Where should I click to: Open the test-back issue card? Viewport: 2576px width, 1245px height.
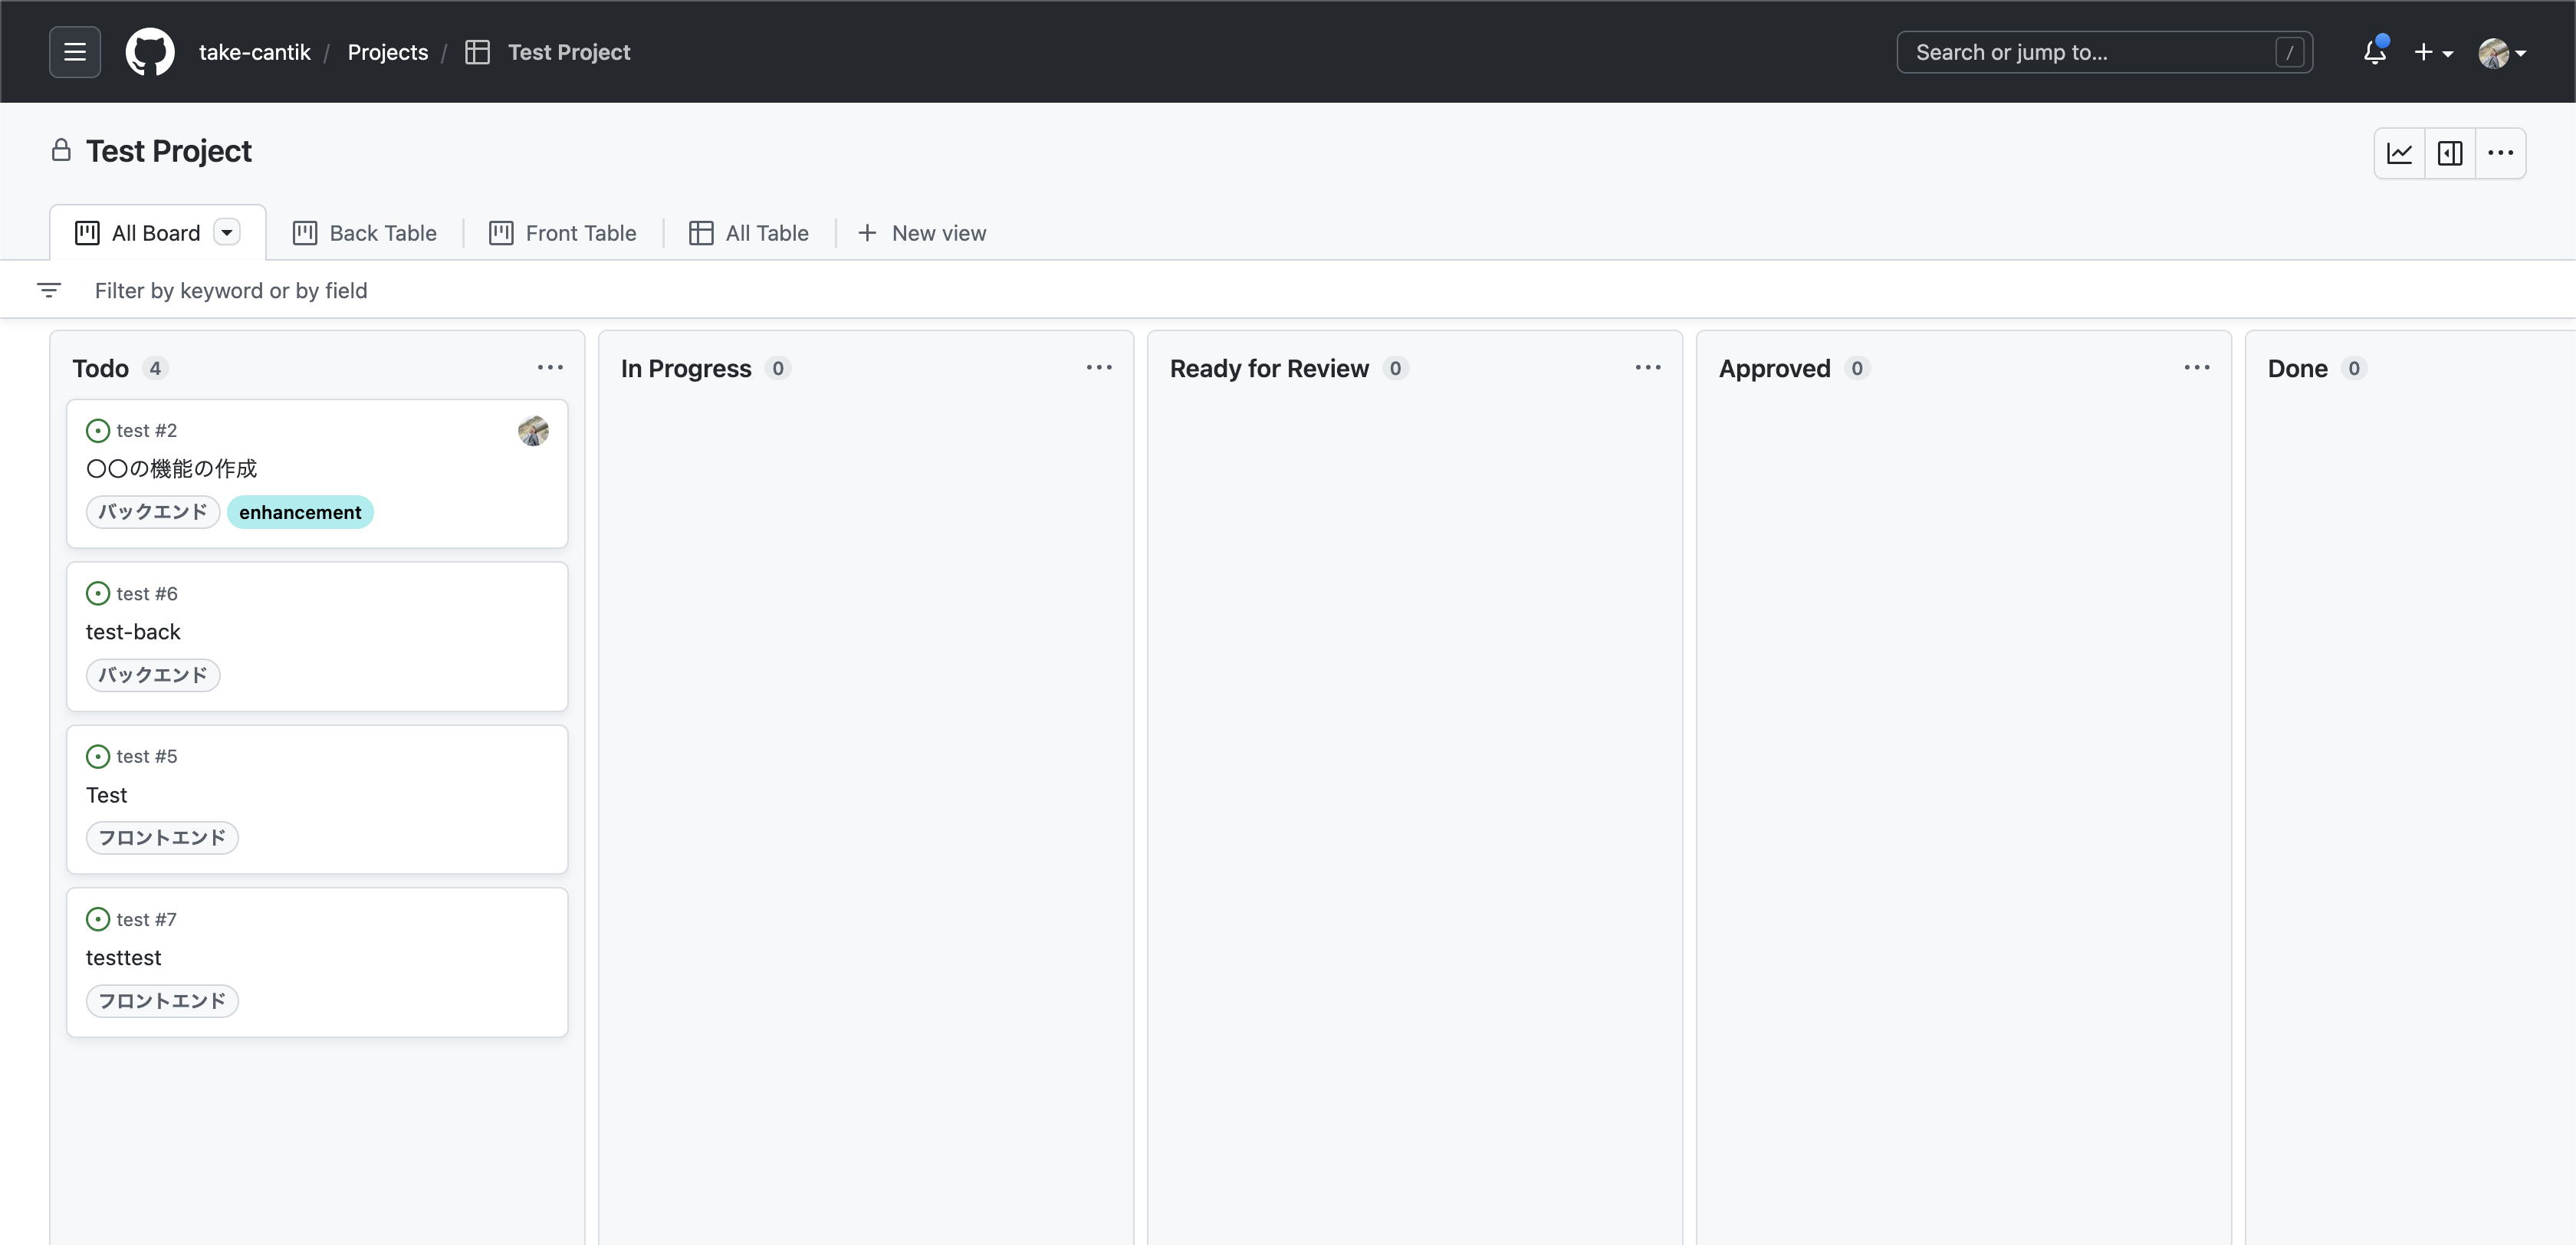click(x=133, y=632)
